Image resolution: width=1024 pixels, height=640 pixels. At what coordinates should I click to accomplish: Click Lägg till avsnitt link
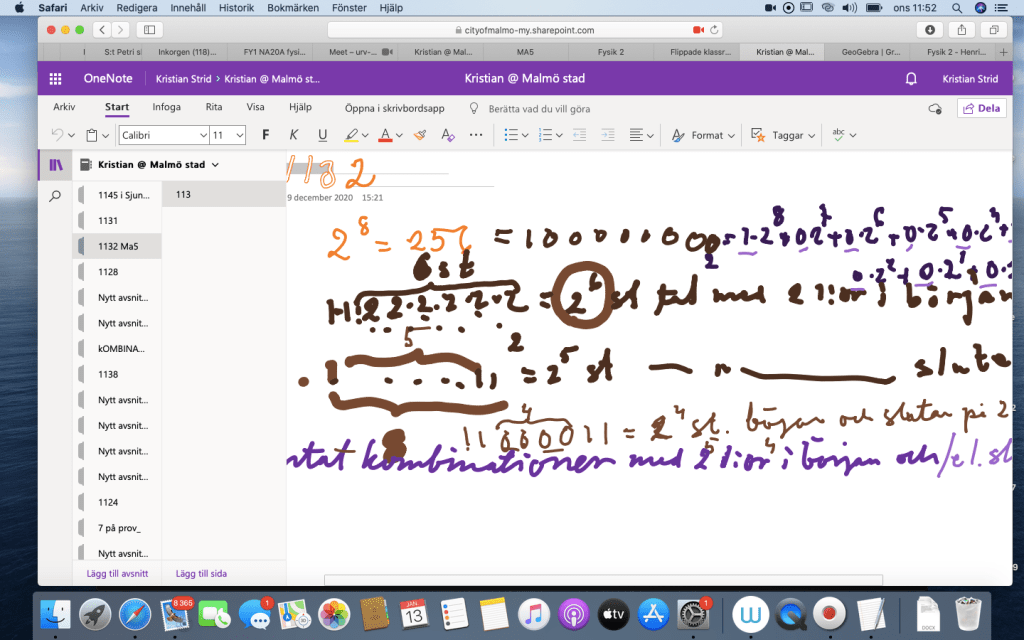[111, 573]
